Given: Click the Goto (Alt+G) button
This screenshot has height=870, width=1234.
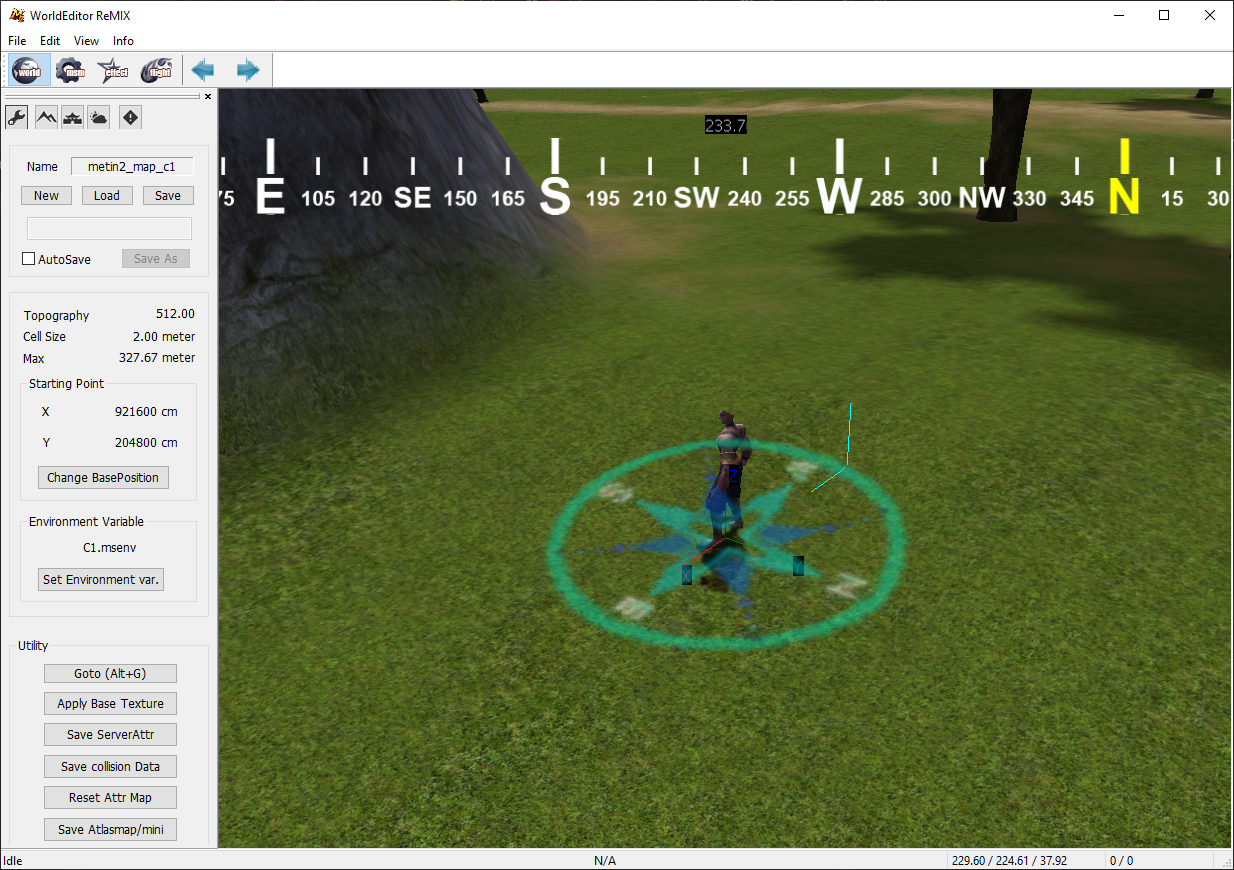Looking at the screenshot, I should click(x=110, y=673).
